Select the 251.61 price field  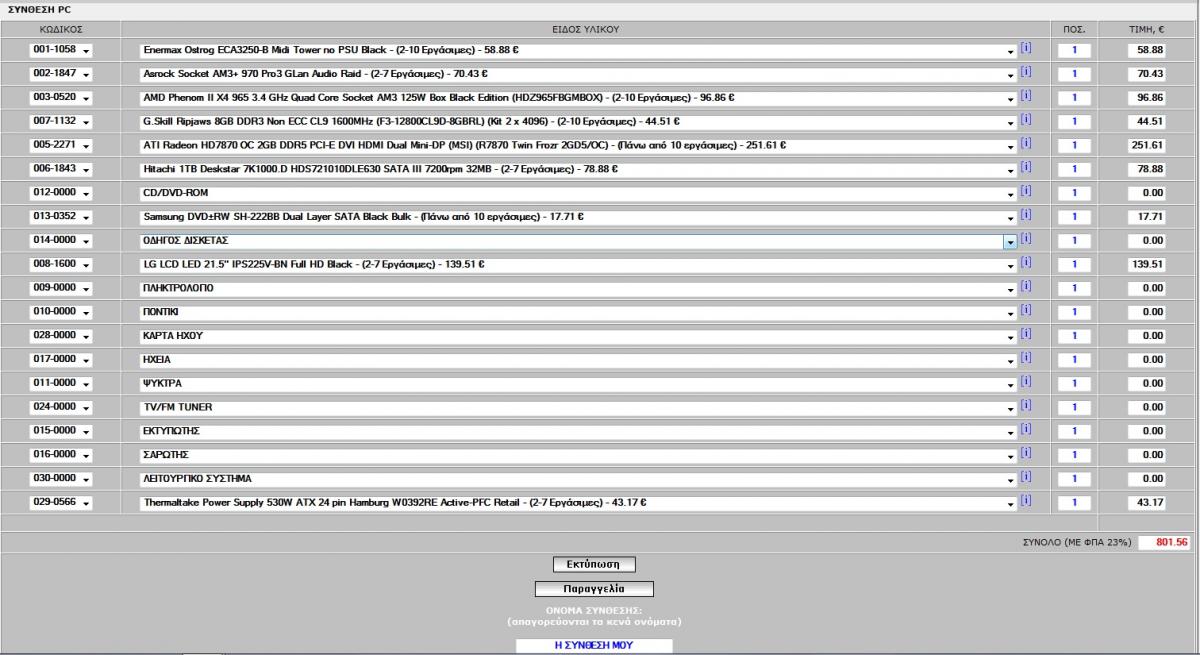click(x=1146, y=145)
